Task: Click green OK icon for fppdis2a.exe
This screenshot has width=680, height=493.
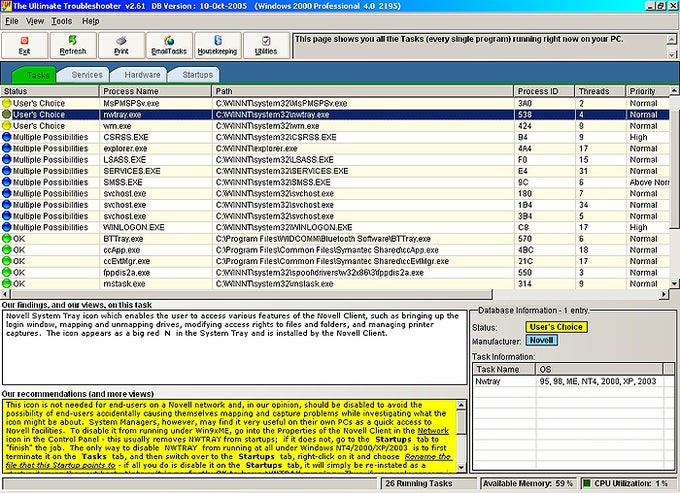Action: [x=7, y=272]
